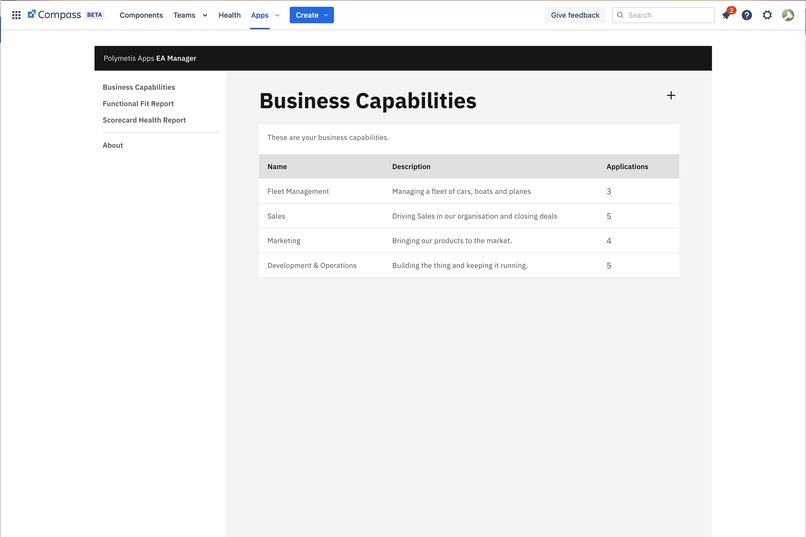The width and height of the screenshot is (806, 537).
Task: Open the Components menu item
Action: (x=141, y=15)
